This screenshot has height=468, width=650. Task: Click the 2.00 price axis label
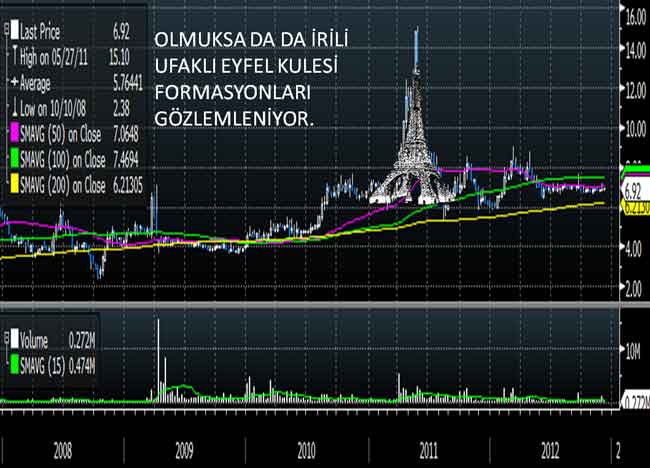(x=634, y=289)
